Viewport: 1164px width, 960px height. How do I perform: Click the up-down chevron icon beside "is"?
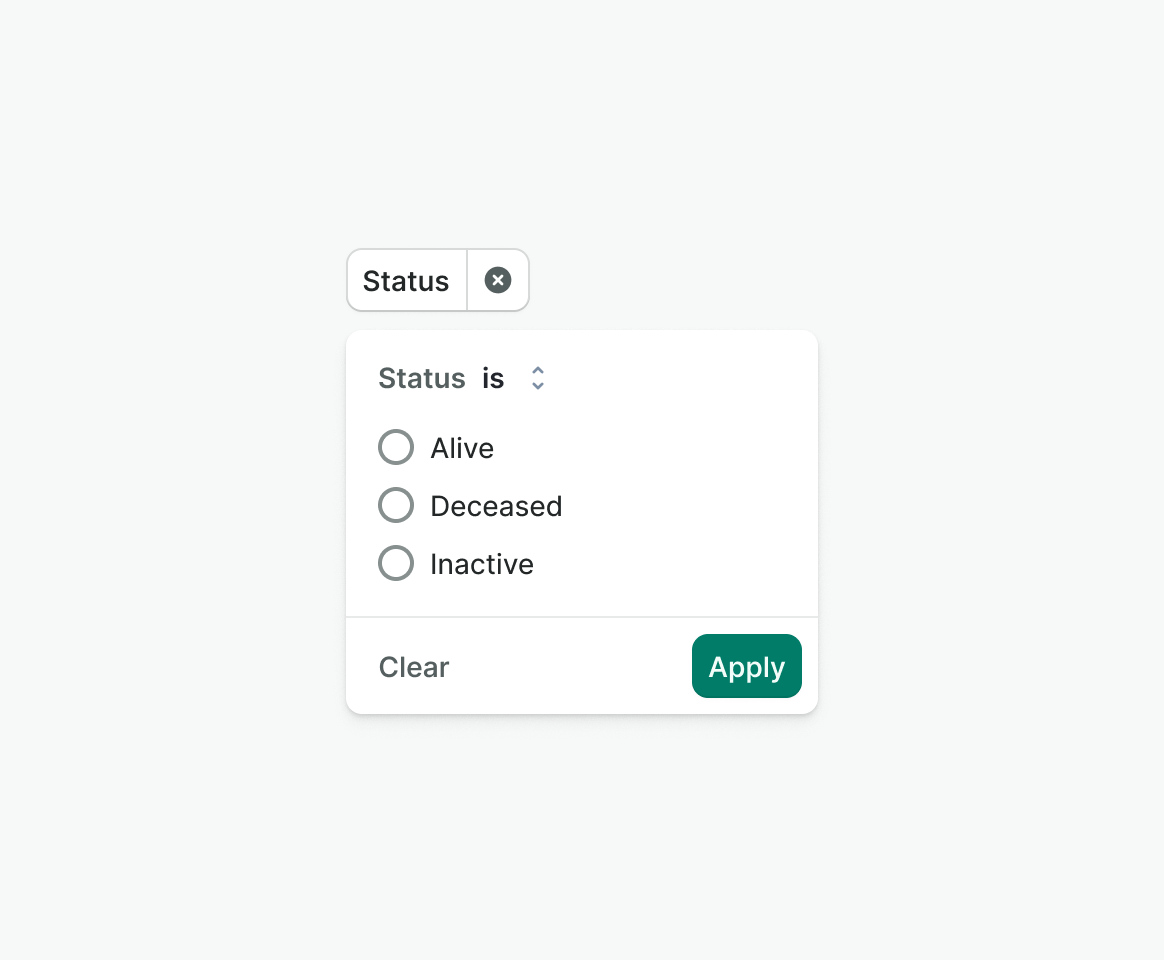[x=538, y=378]
